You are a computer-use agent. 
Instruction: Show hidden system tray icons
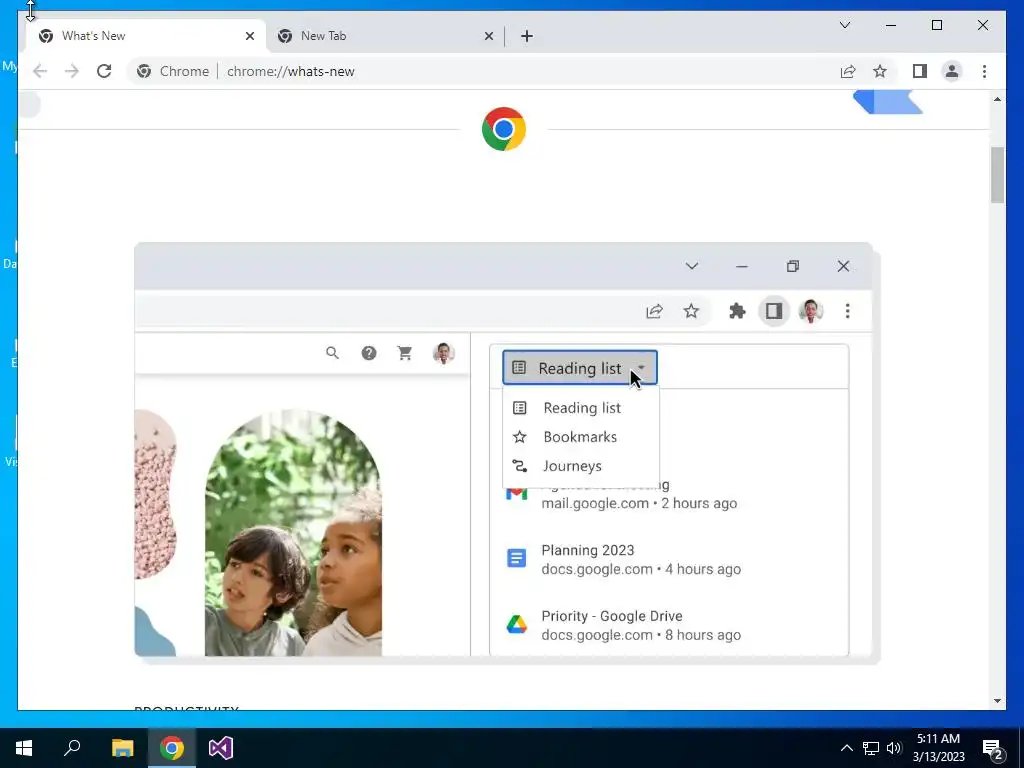(x=846, y=748)
